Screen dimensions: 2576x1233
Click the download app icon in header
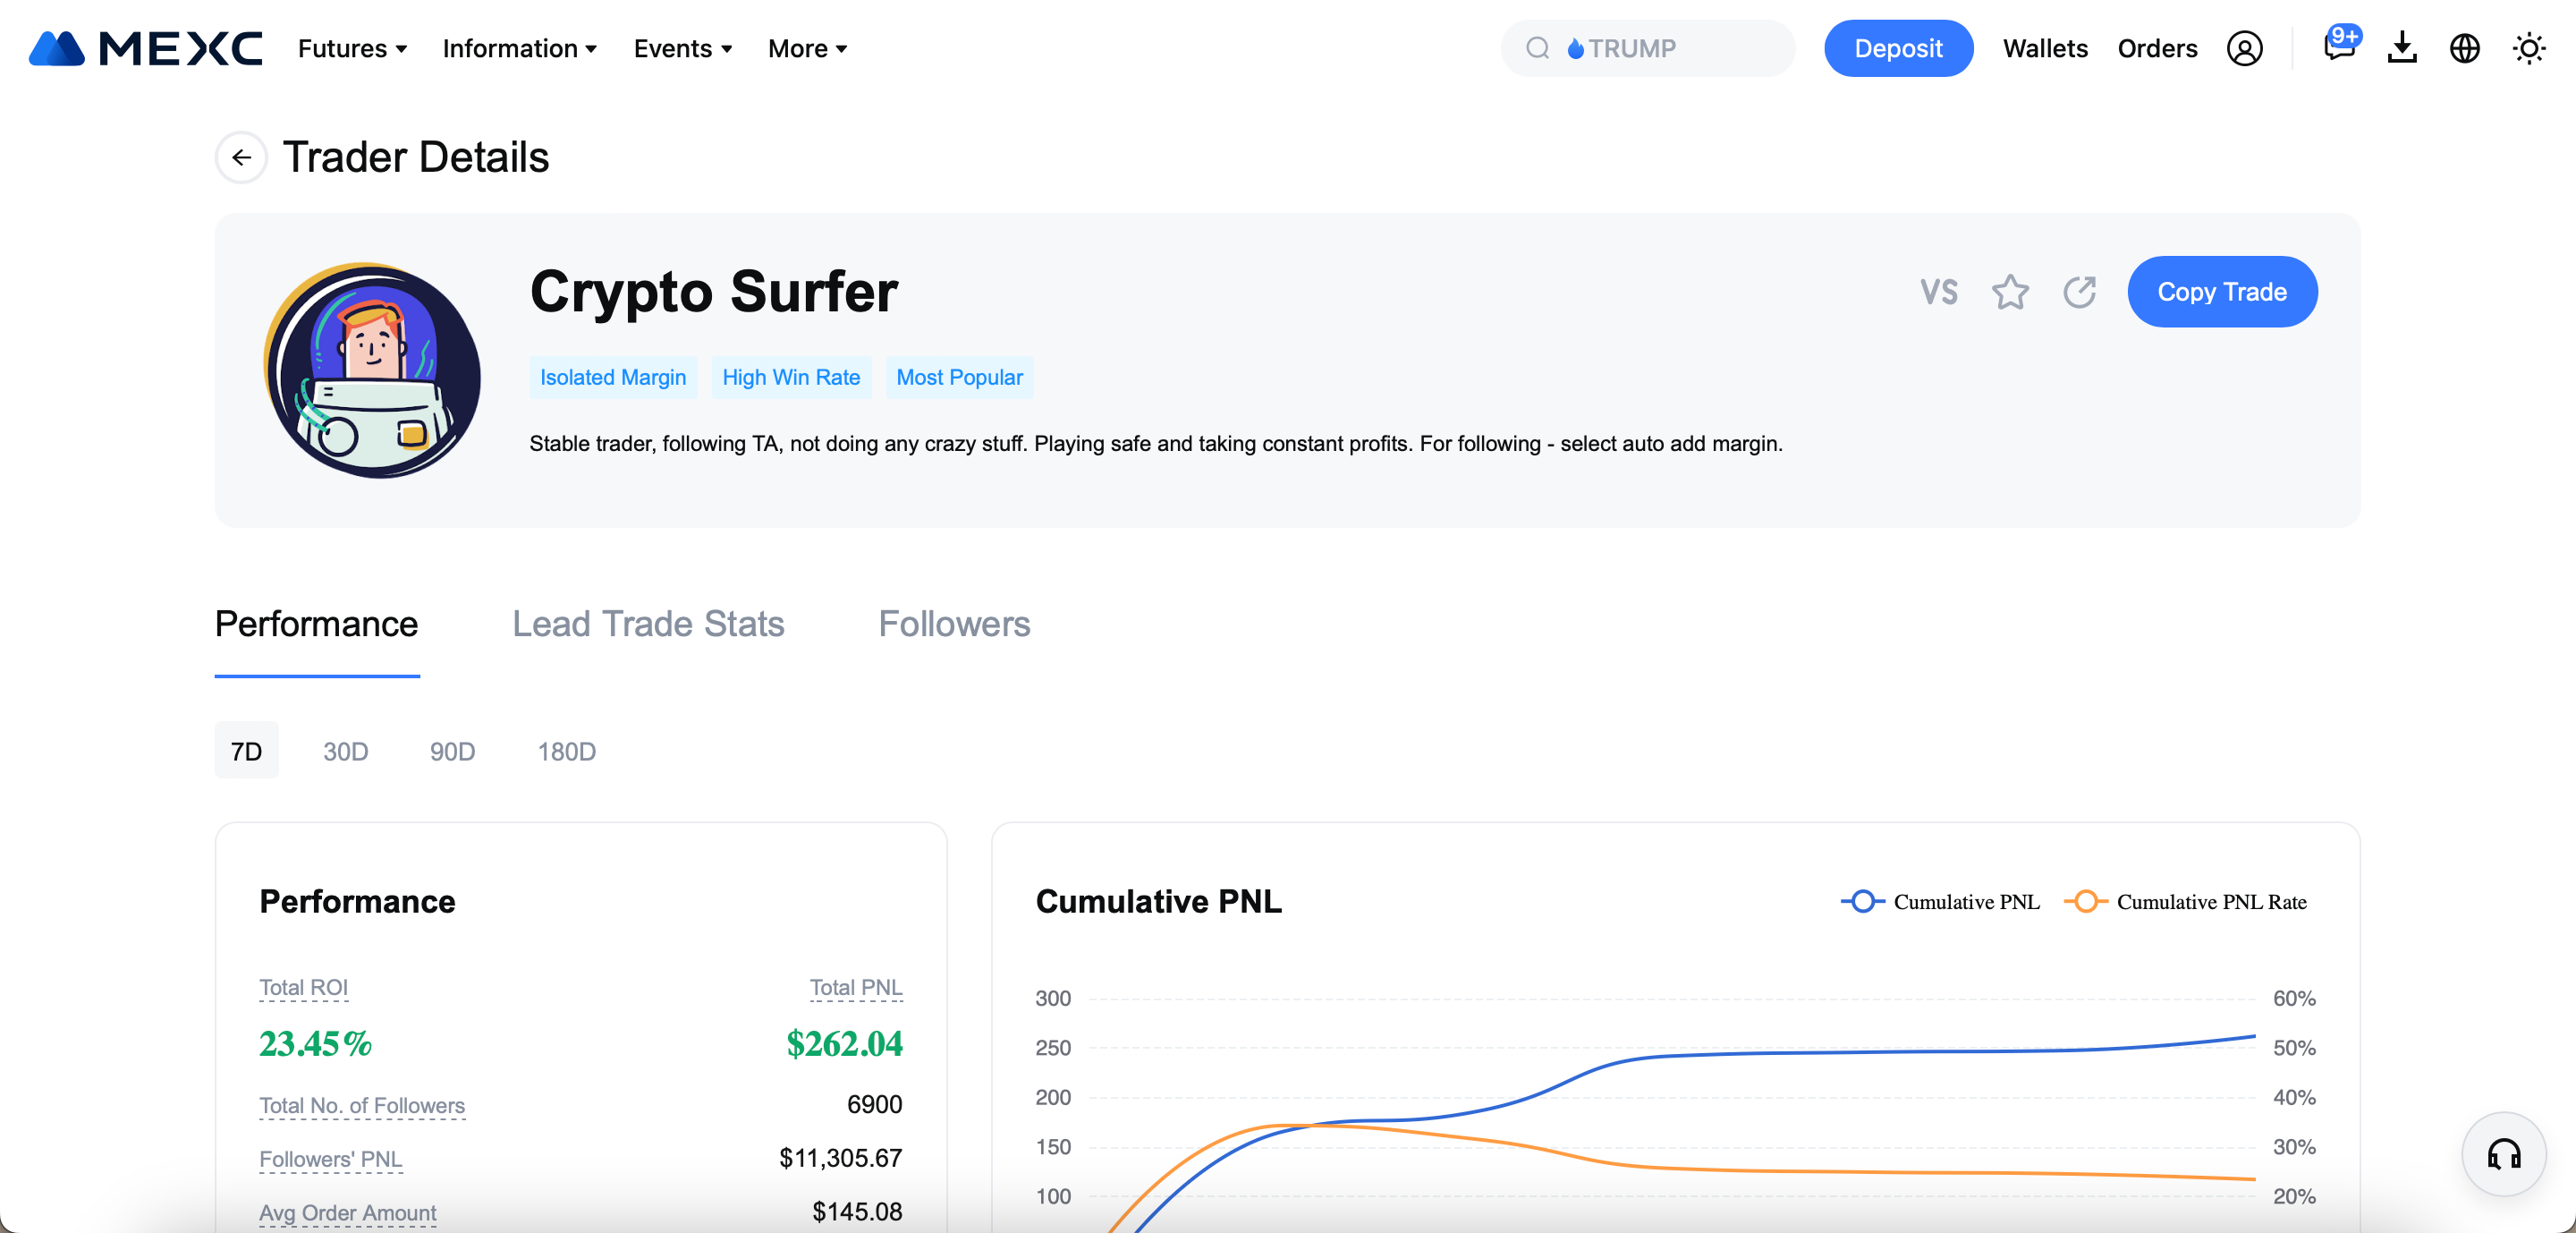tap(2402, 48)
